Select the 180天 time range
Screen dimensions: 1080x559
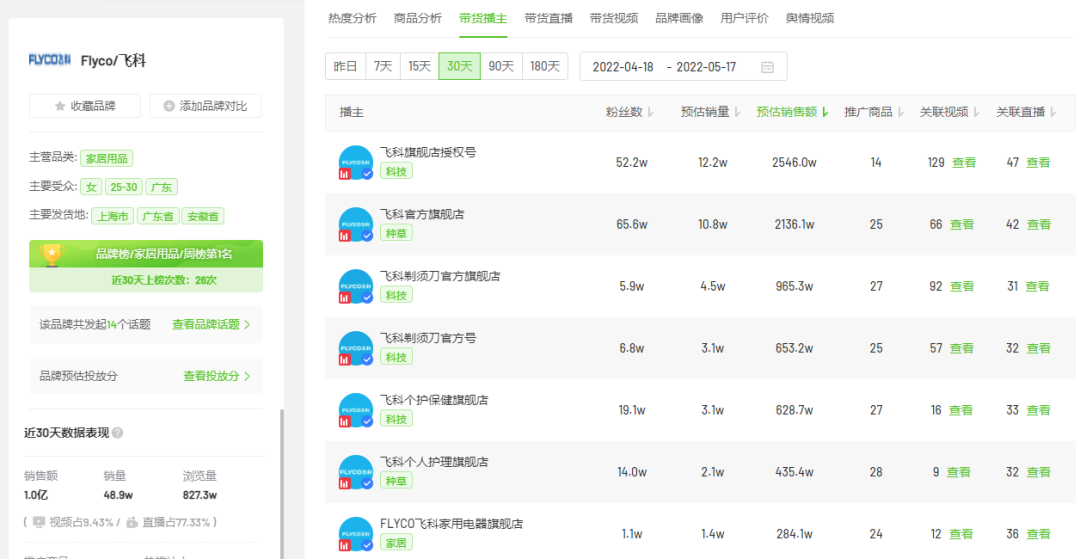[x=546, y=67]
